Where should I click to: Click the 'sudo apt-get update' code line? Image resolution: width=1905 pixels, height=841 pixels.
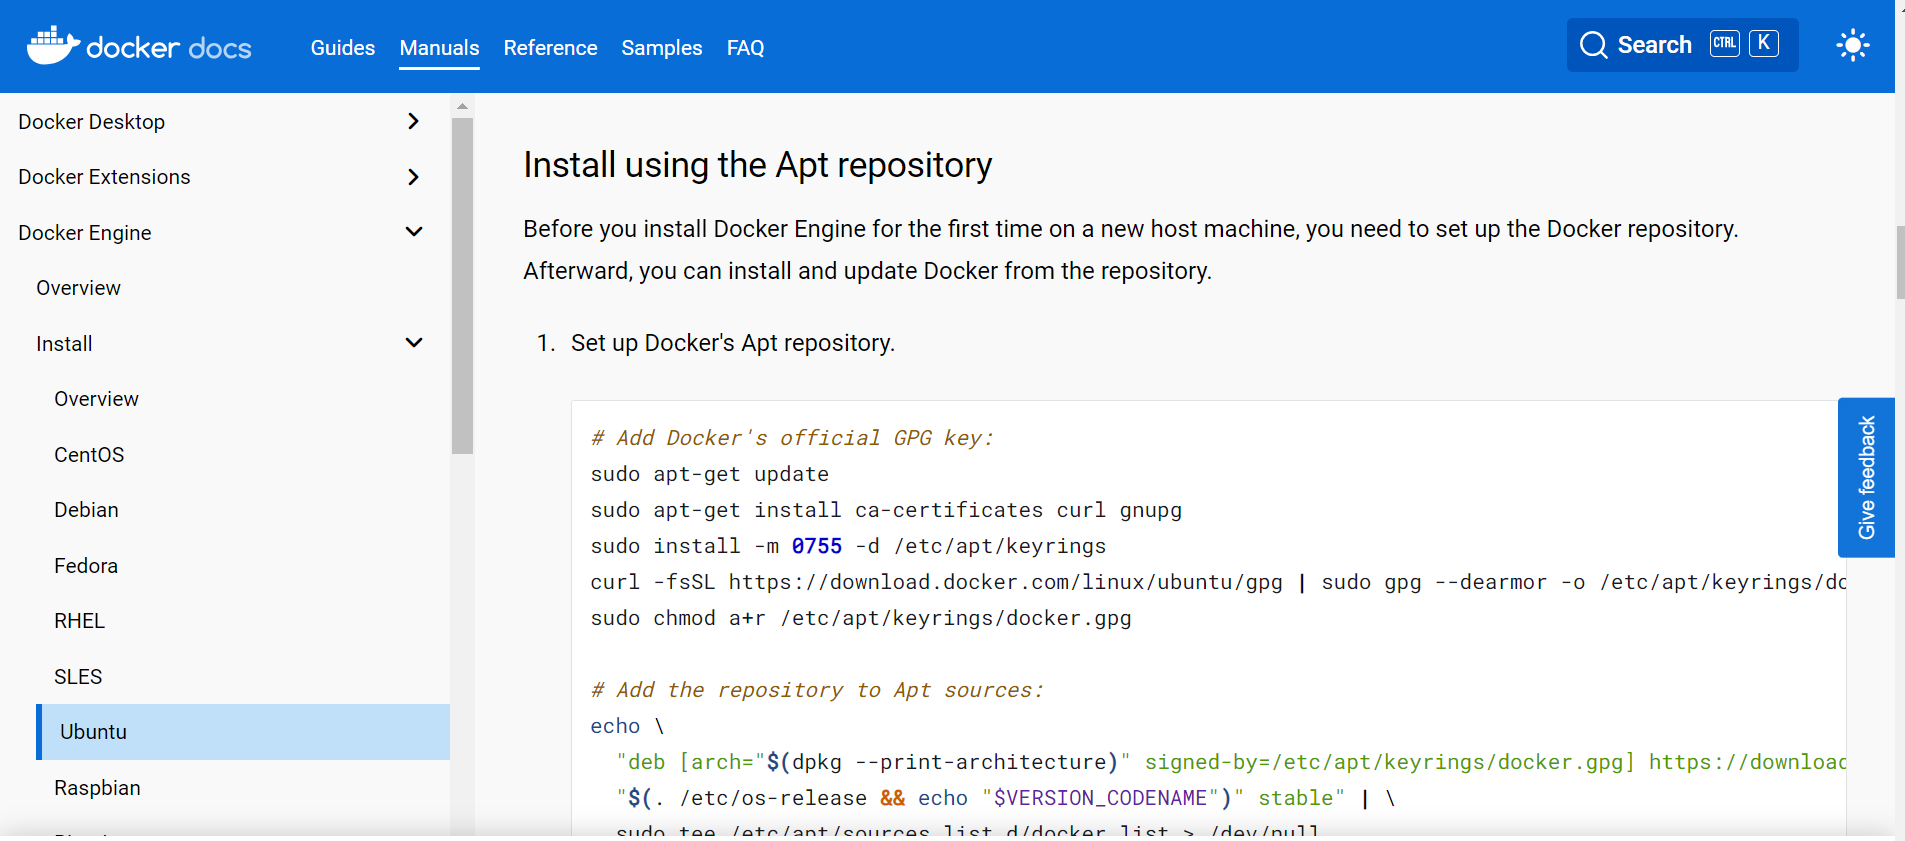pyautogui.click(x=709, y=474)
